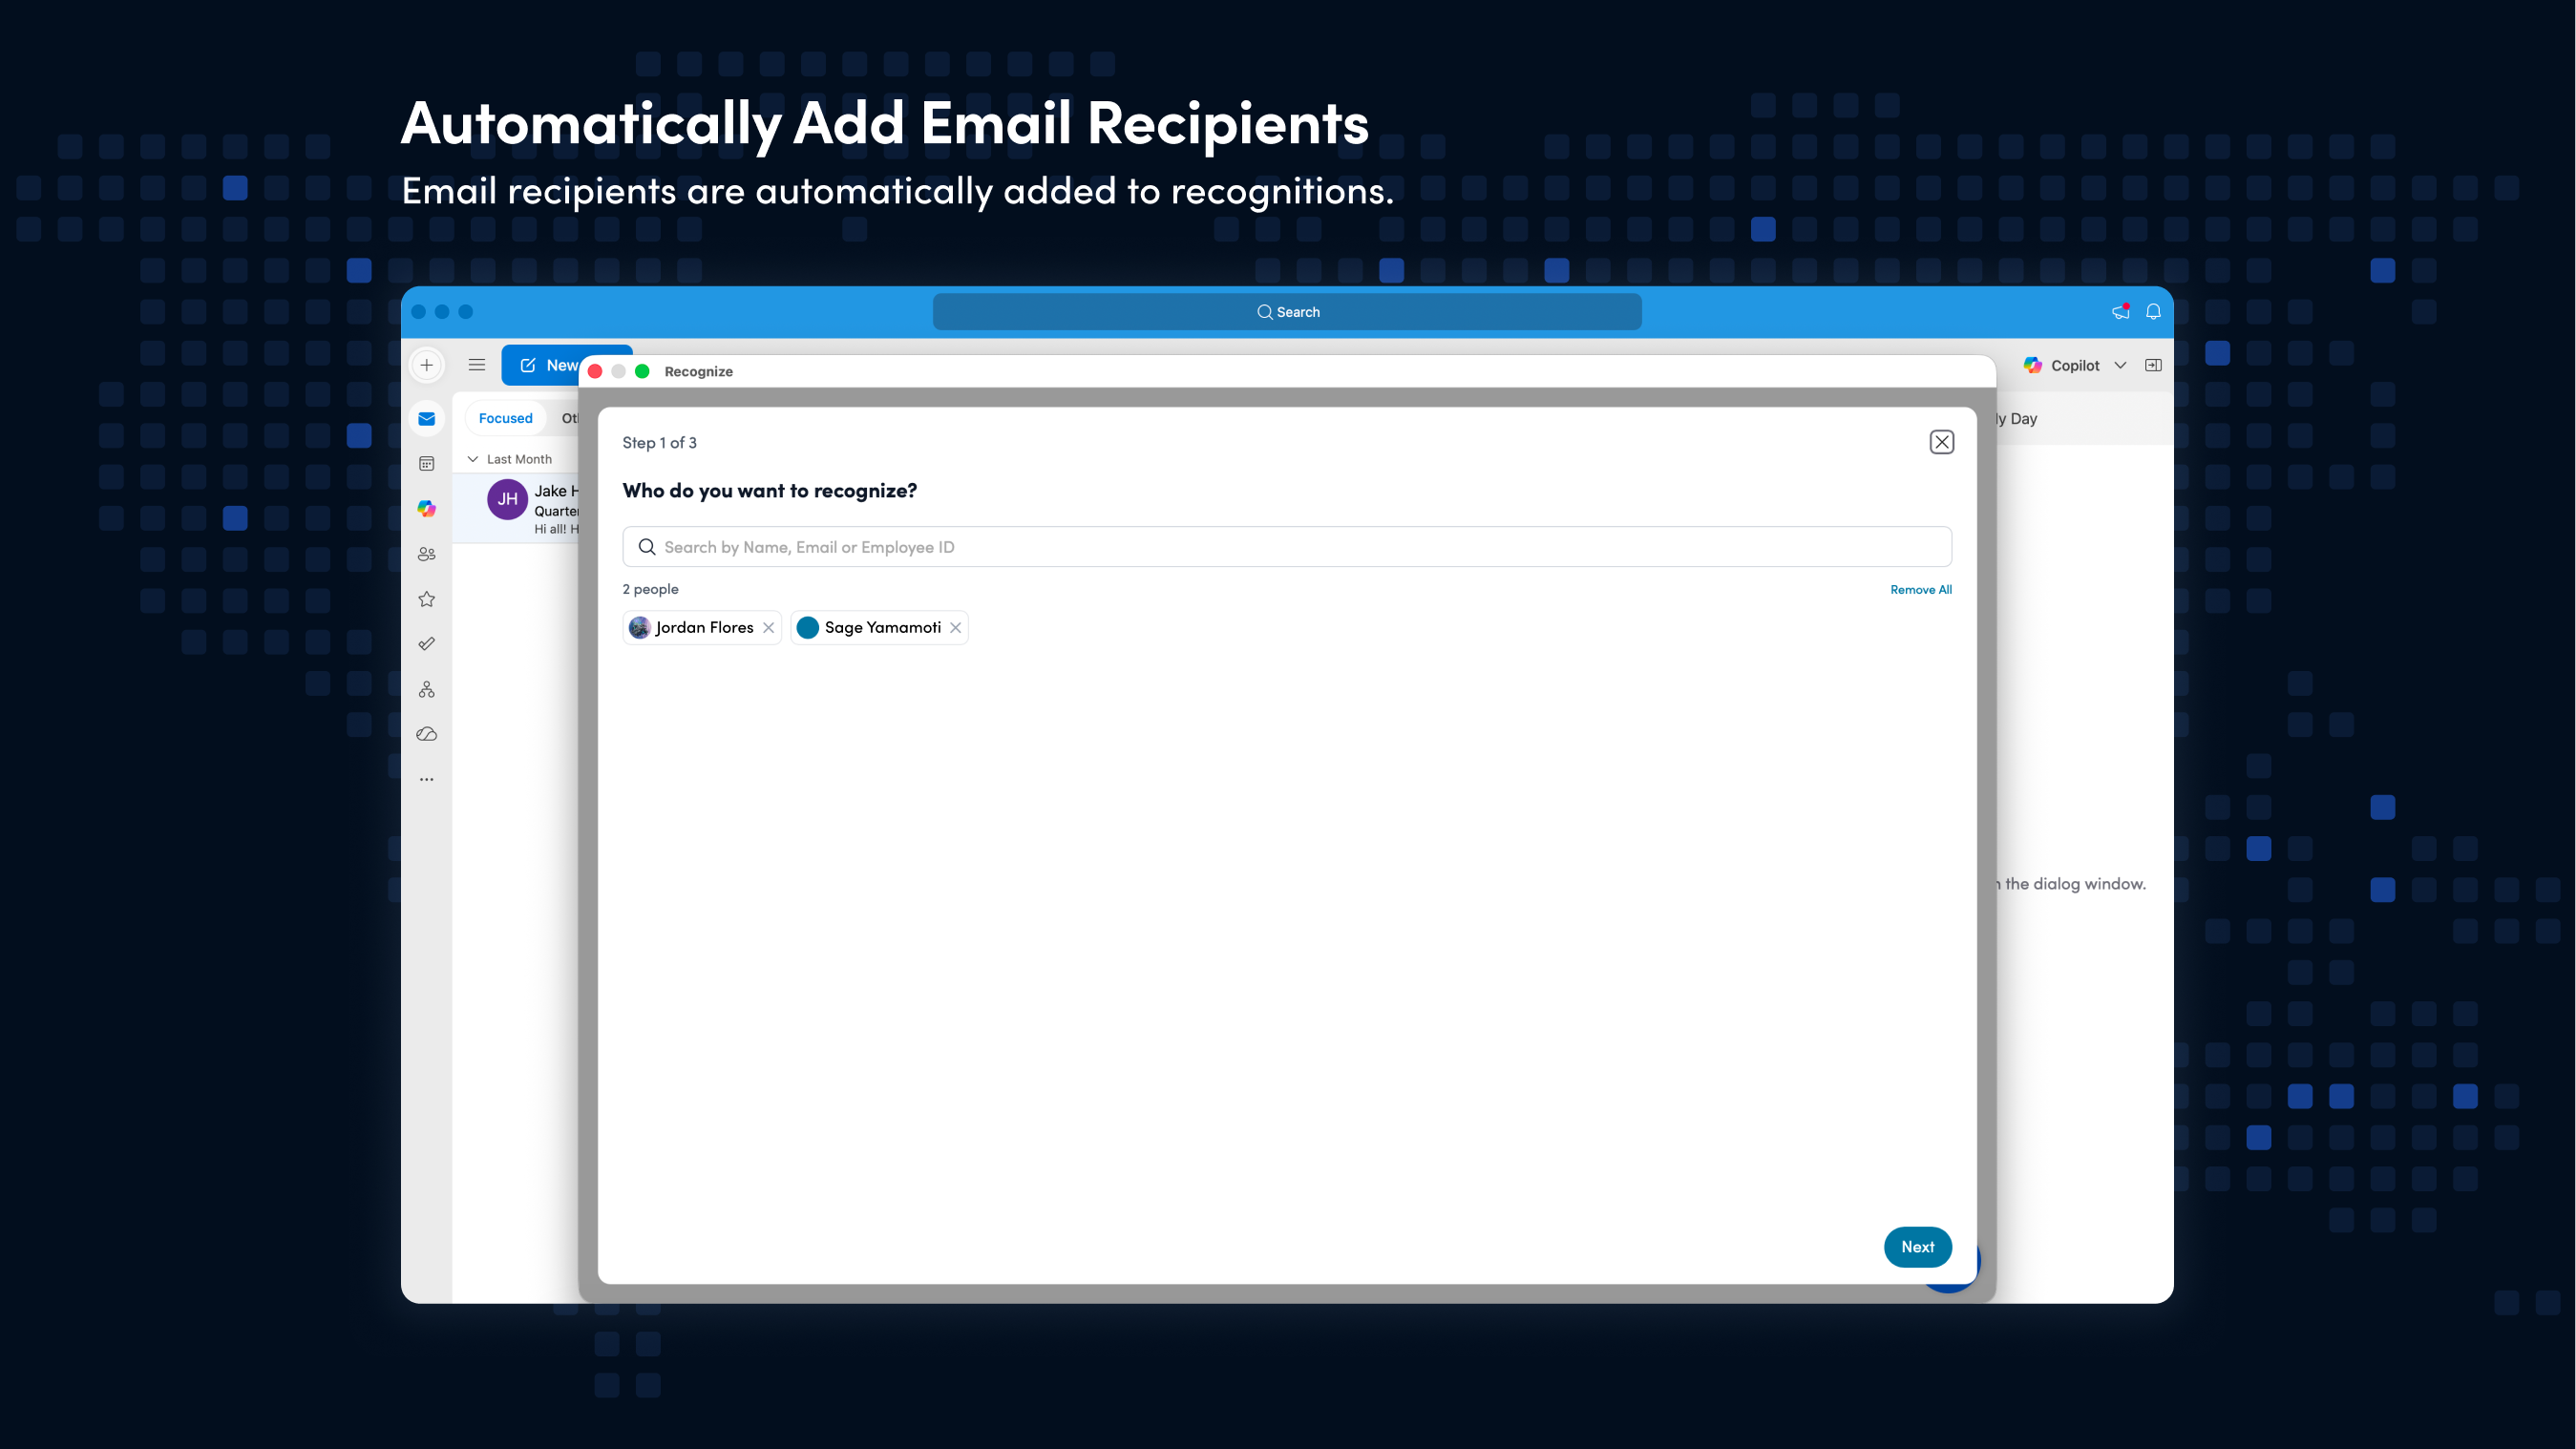The width and height of the screenshot is (2576, 1449).
Task: Click the Outlook Search bar at the top
Action: click(x=1286, y=312)
